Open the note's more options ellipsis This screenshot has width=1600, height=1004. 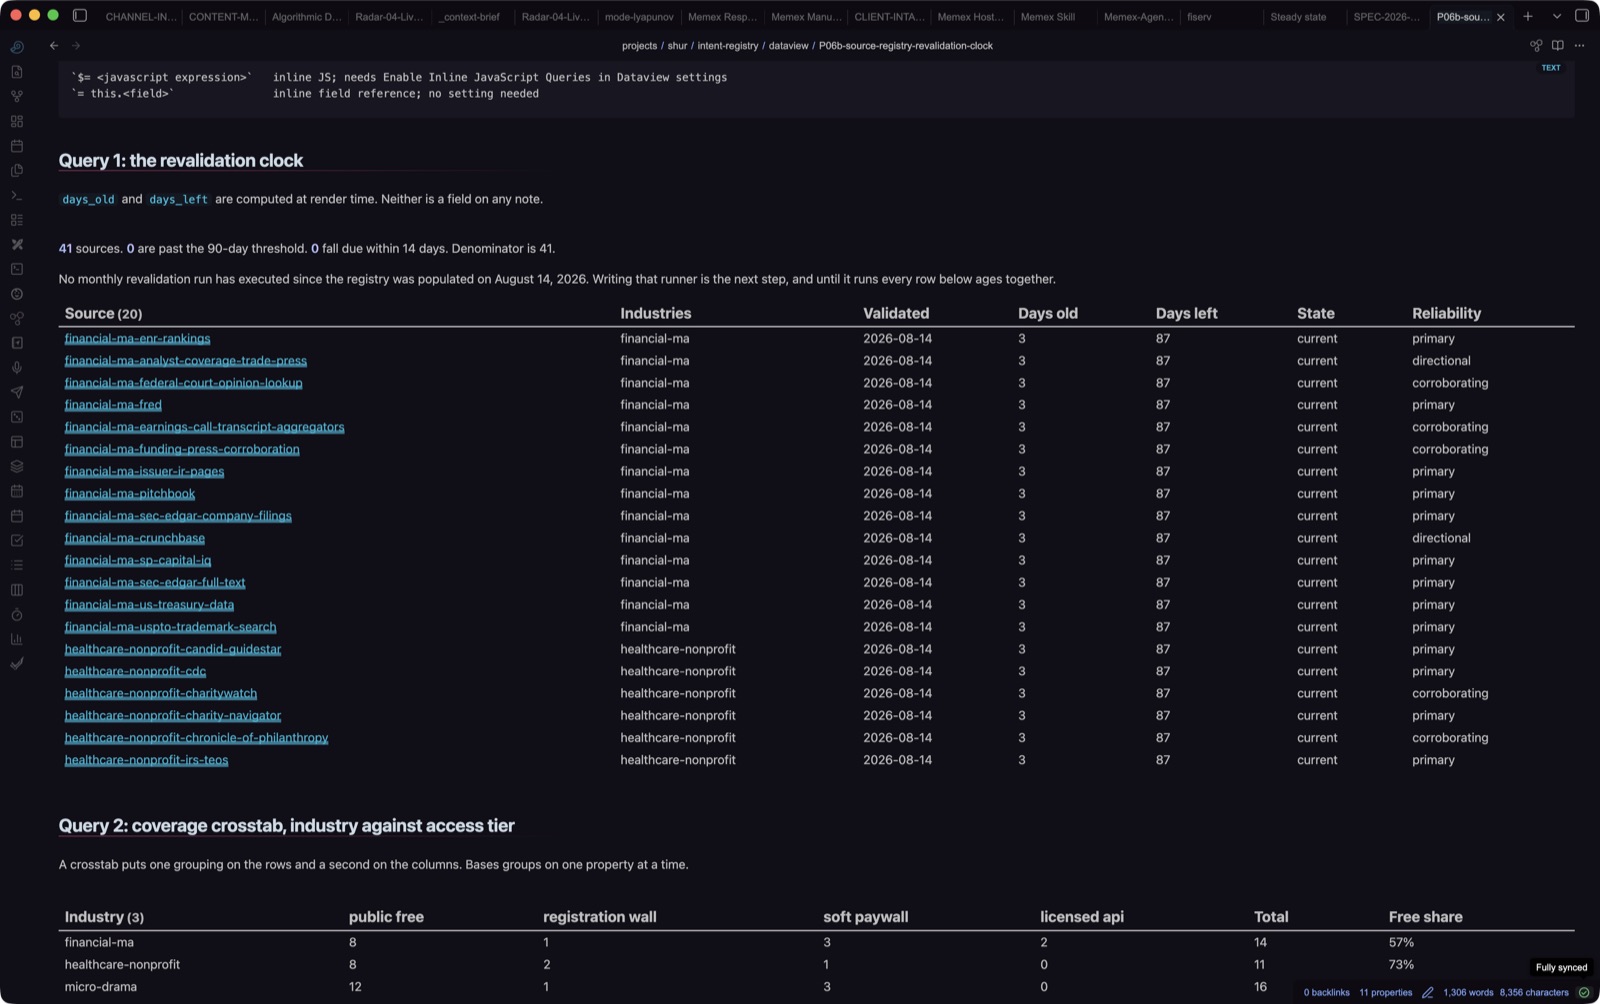click(x=1580, y=46)
